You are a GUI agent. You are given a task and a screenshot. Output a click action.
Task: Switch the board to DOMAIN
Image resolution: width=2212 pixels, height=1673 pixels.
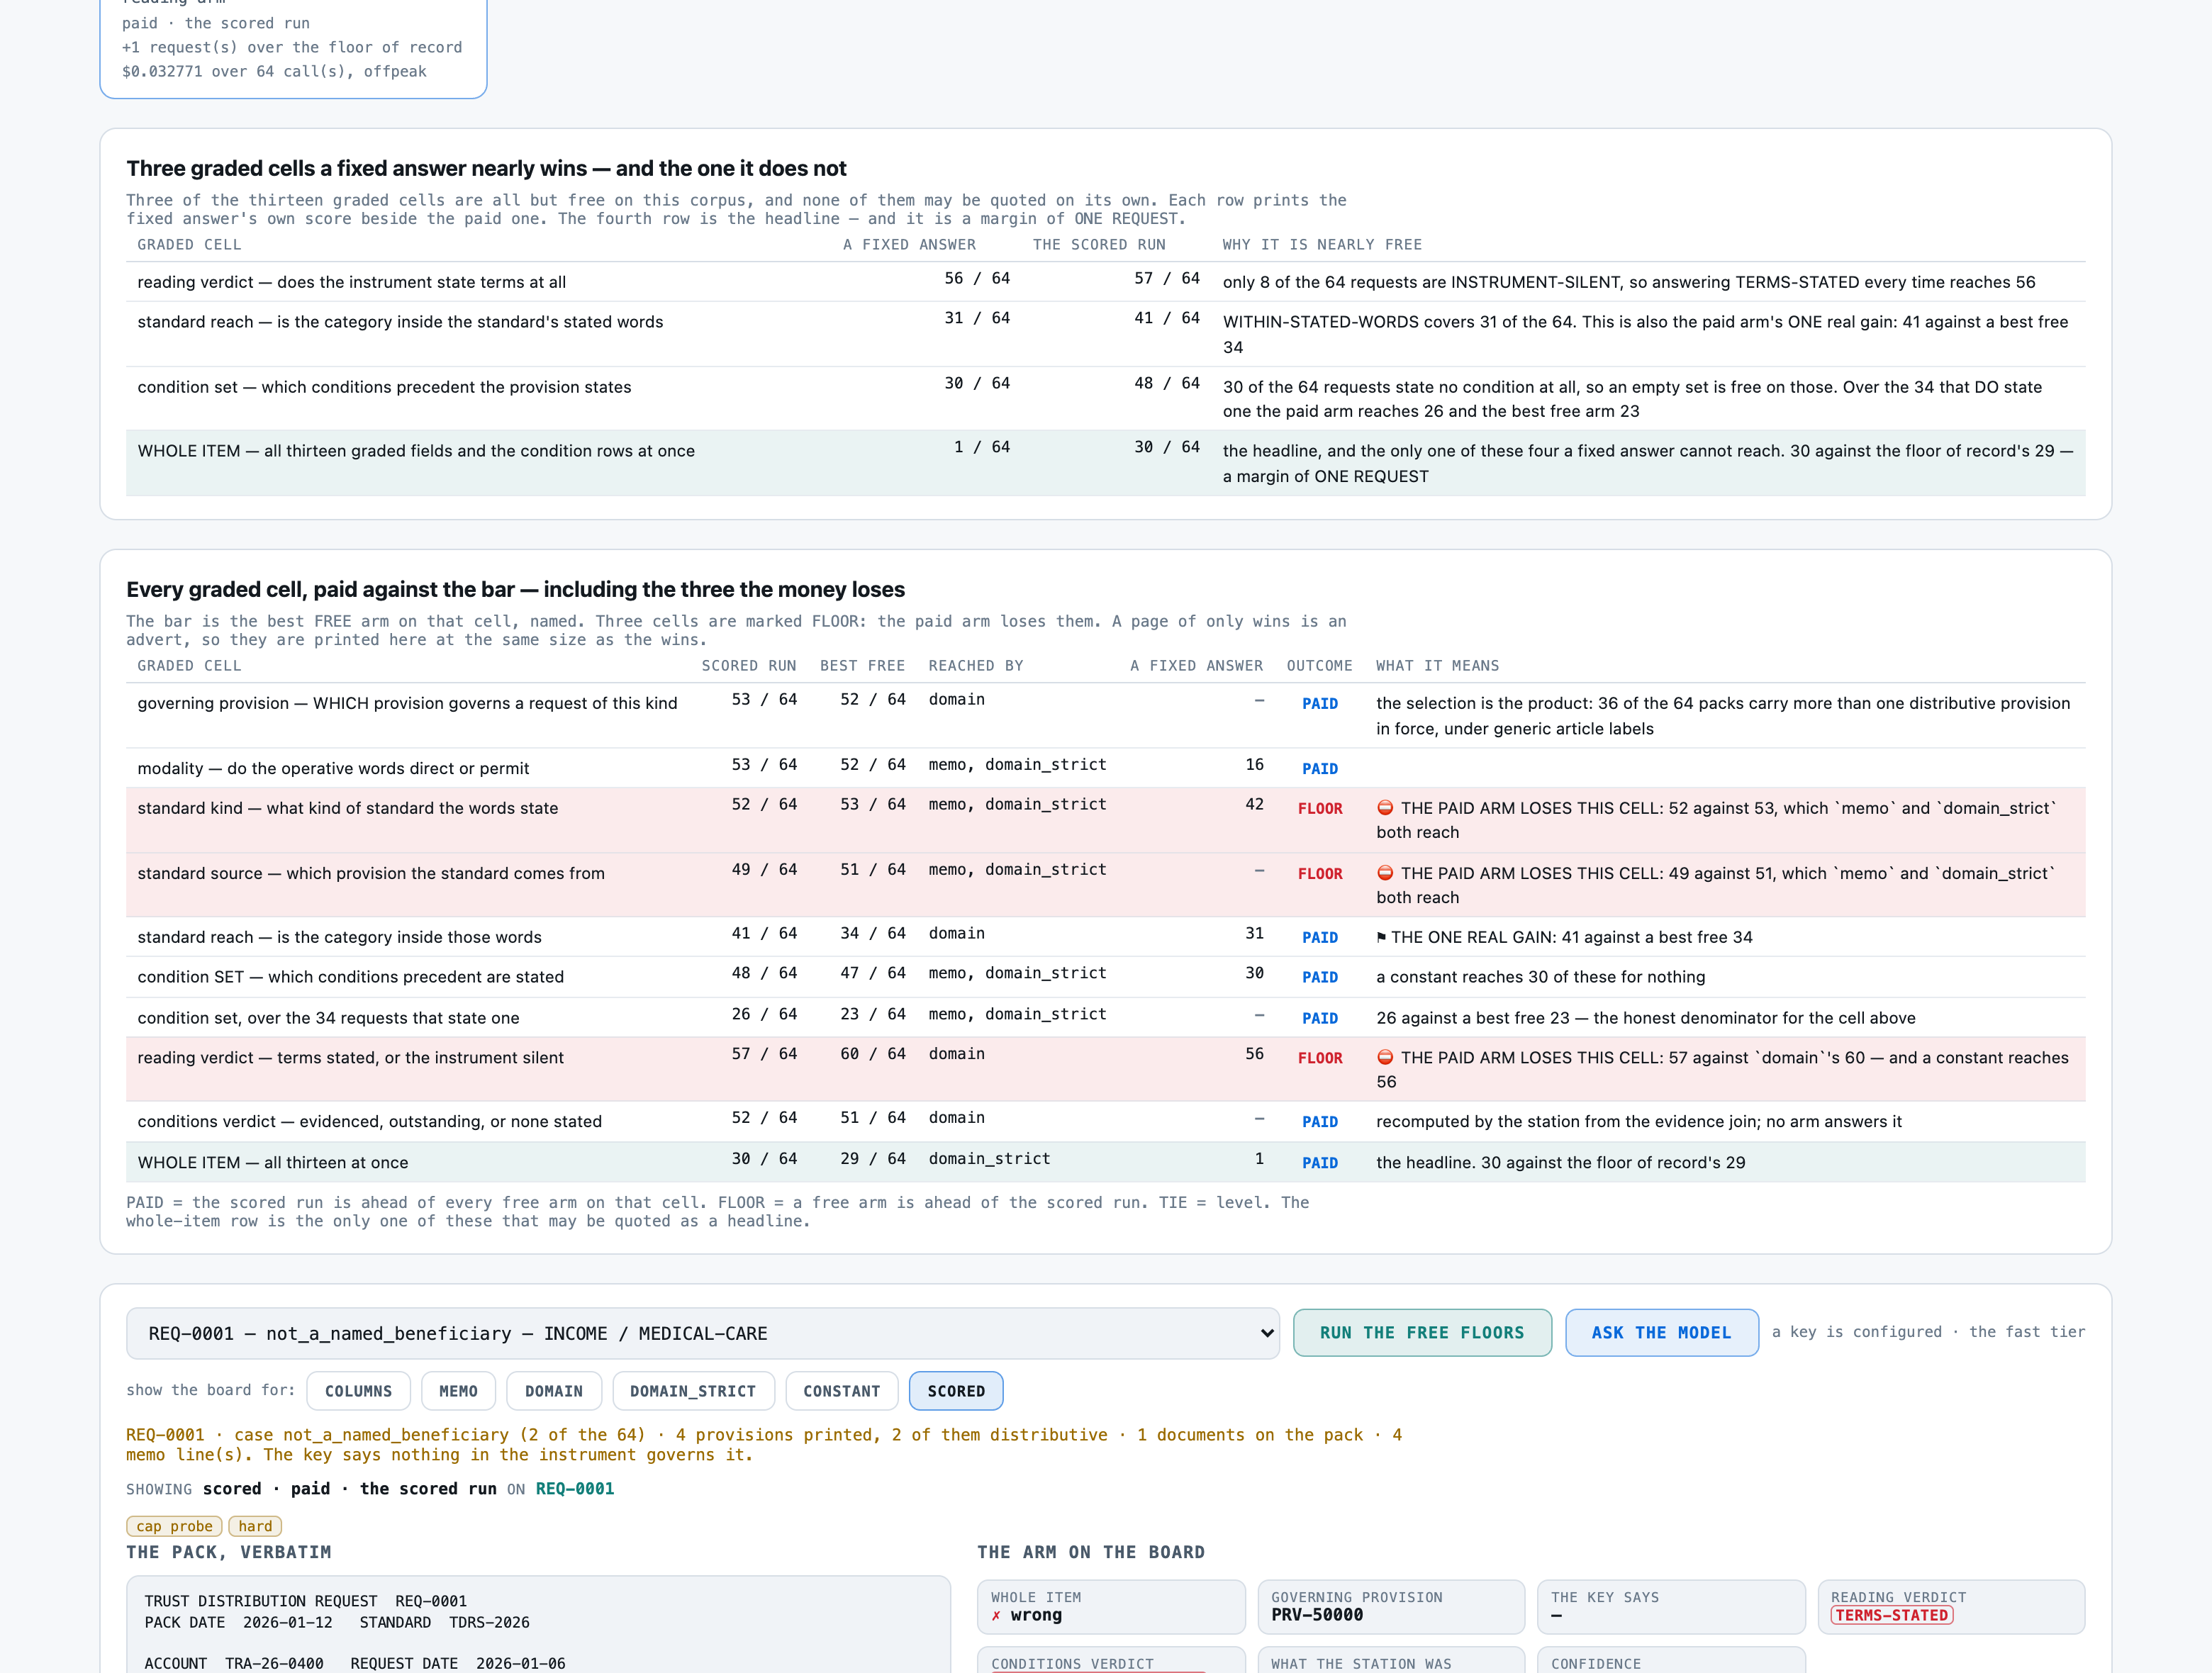coord(553,1390)
